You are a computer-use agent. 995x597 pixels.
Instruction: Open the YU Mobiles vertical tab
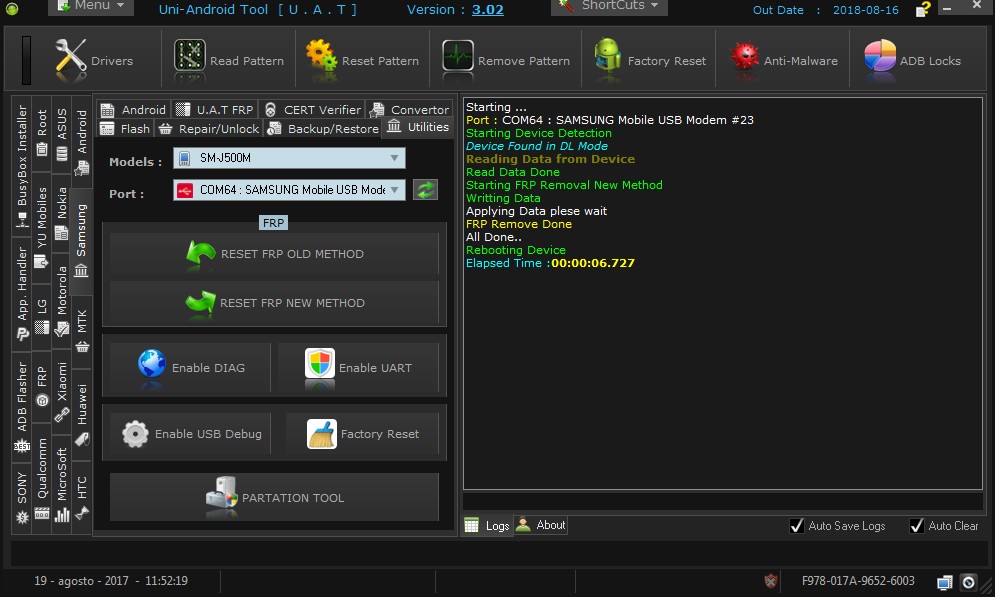(x=42, y=226)
